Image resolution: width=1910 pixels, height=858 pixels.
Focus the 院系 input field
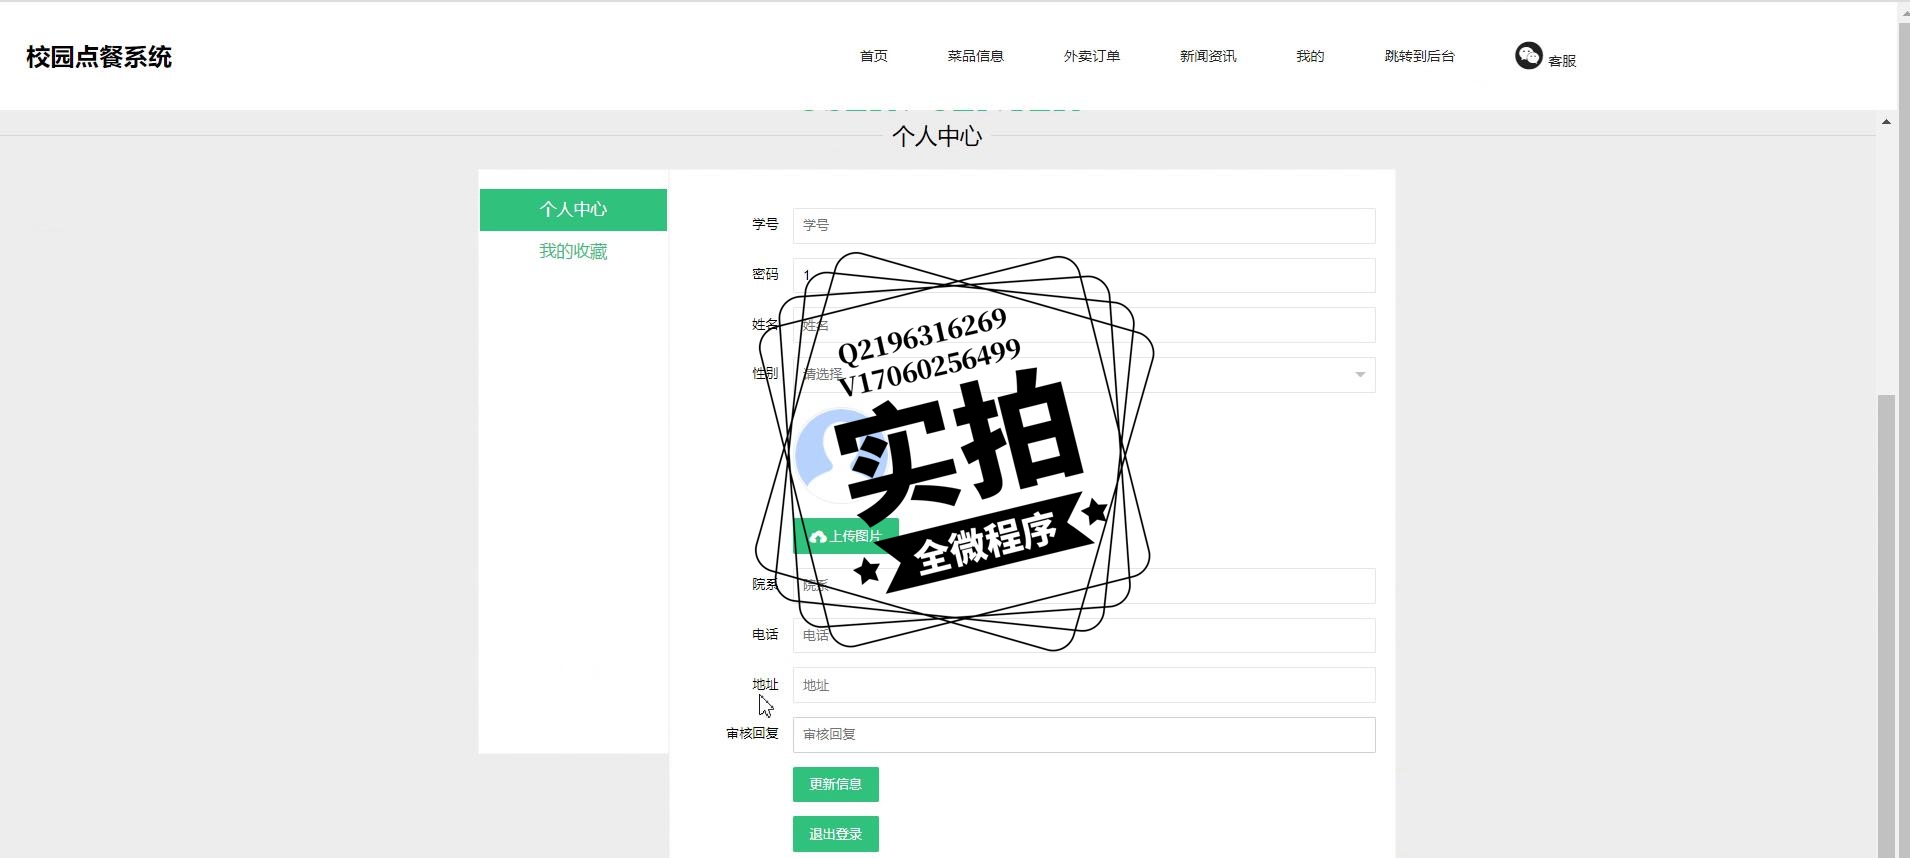(1084, 586)
